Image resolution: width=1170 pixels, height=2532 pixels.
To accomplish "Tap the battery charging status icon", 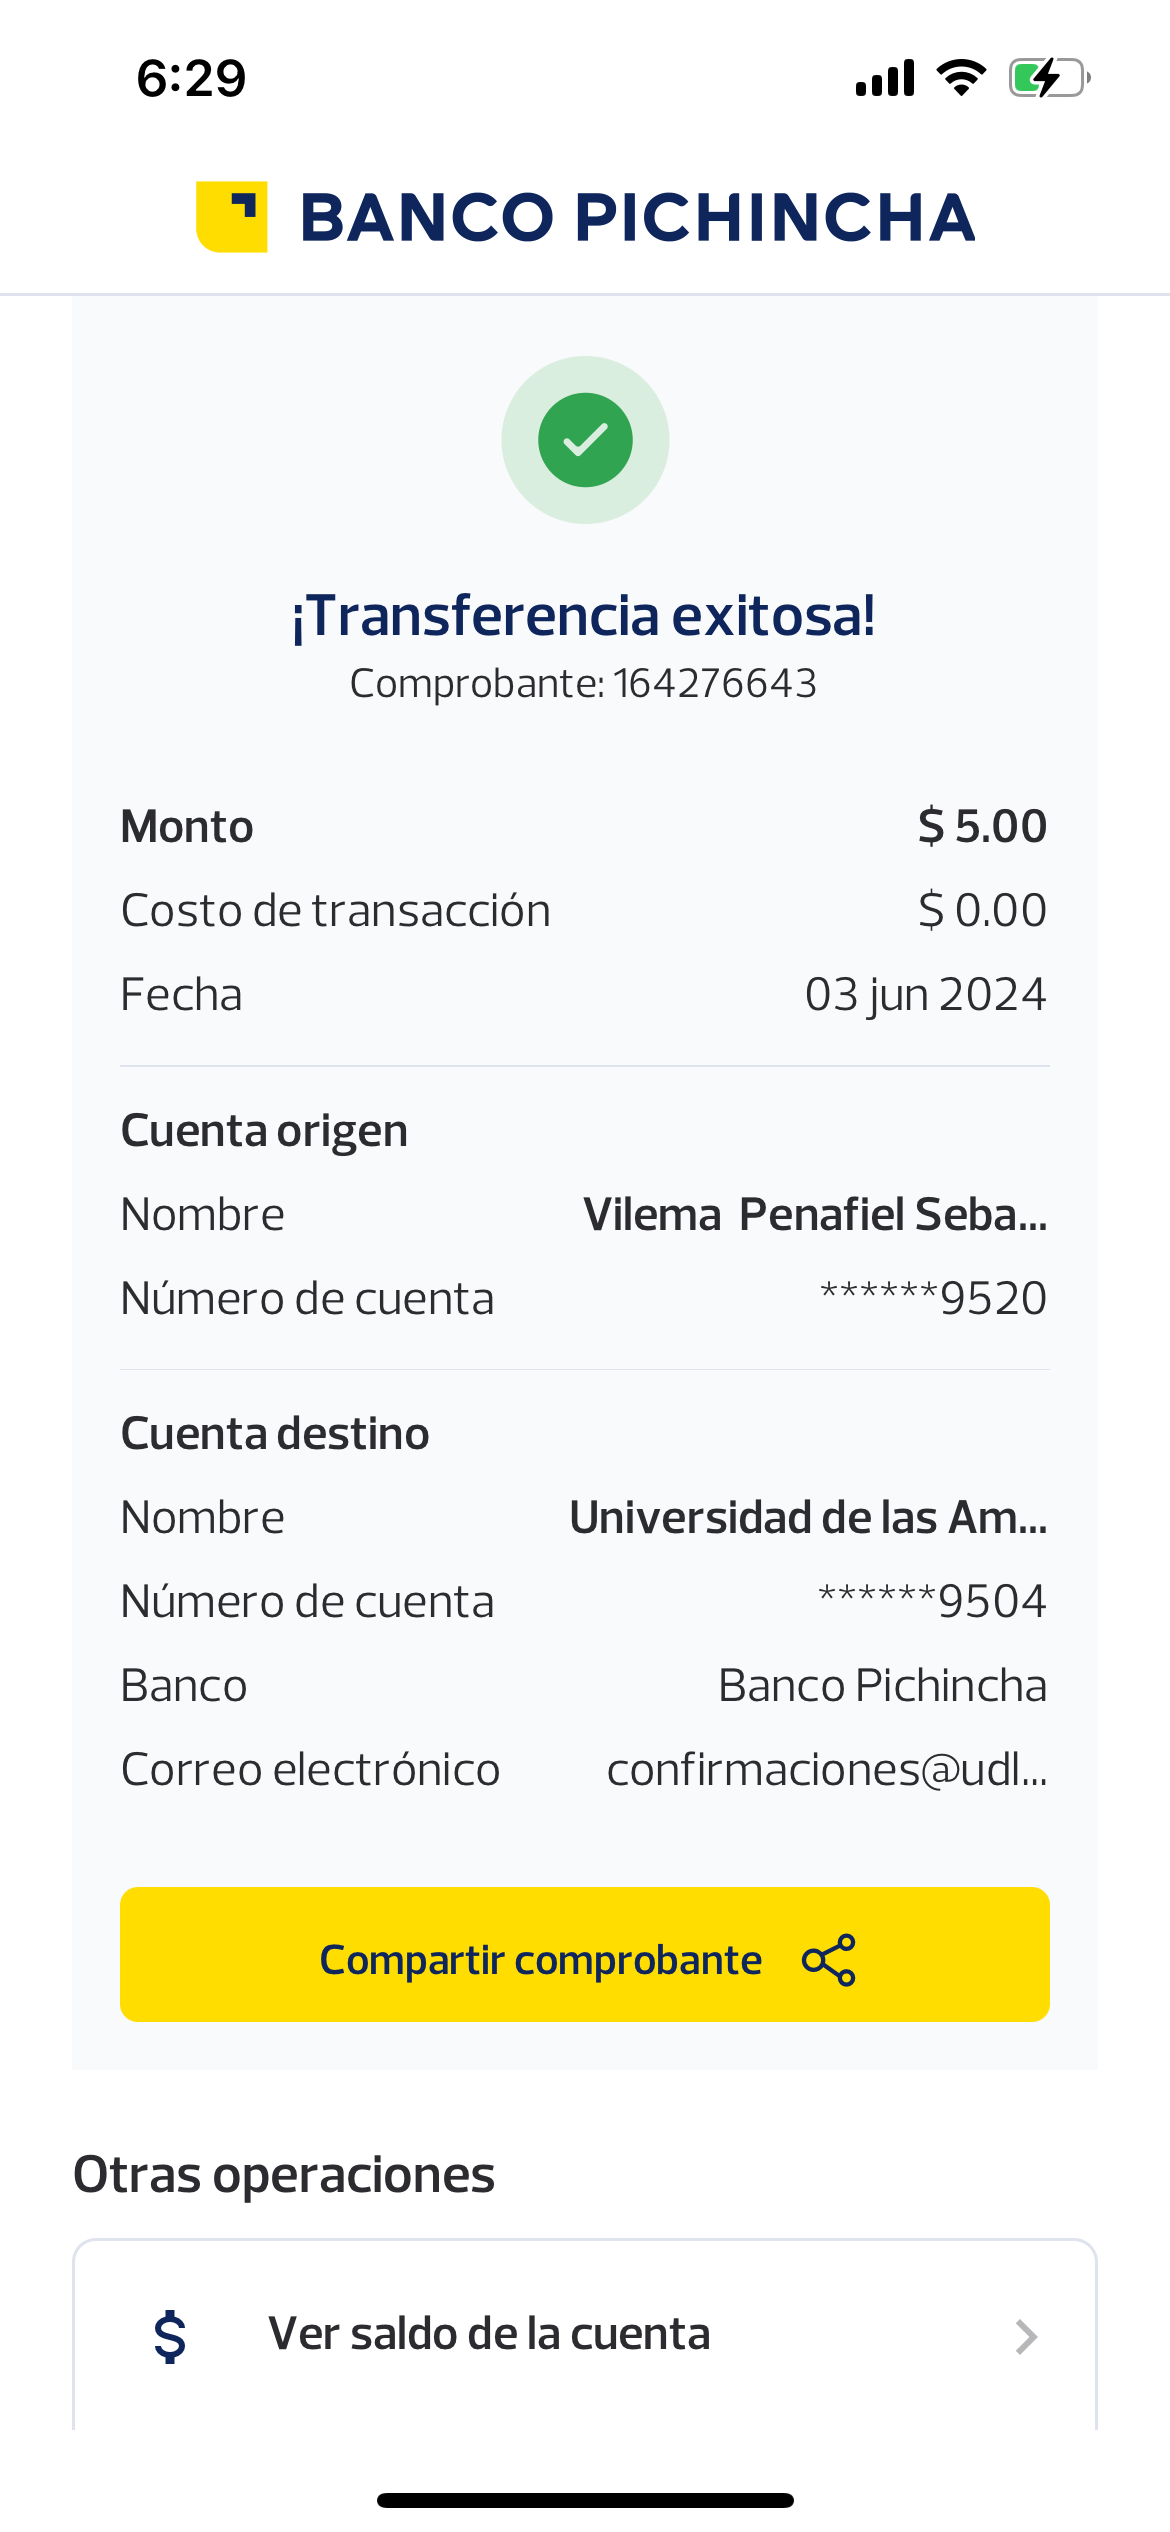I will 1048,78.
